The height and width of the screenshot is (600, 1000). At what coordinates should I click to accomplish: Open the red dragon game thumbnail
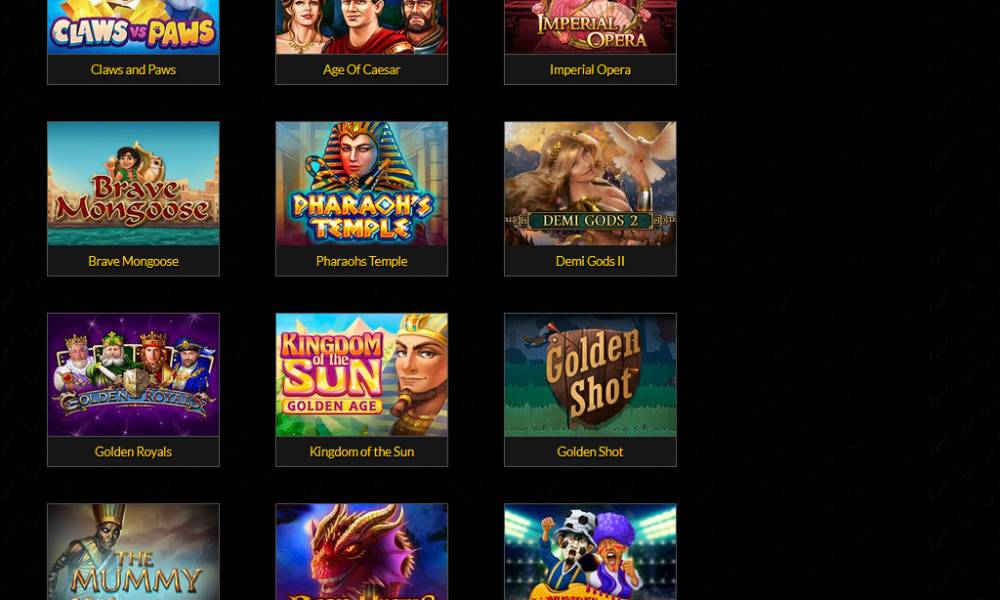(x=362, y=552)
